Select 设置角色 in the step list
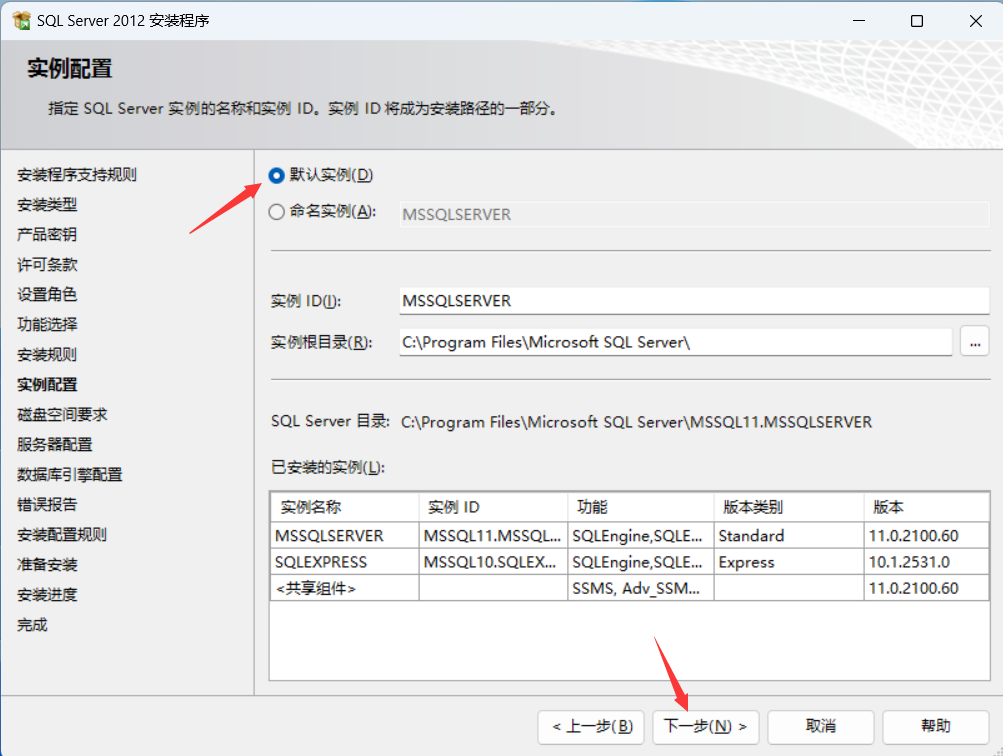The image size is (1003, 756). pos(47,294)
